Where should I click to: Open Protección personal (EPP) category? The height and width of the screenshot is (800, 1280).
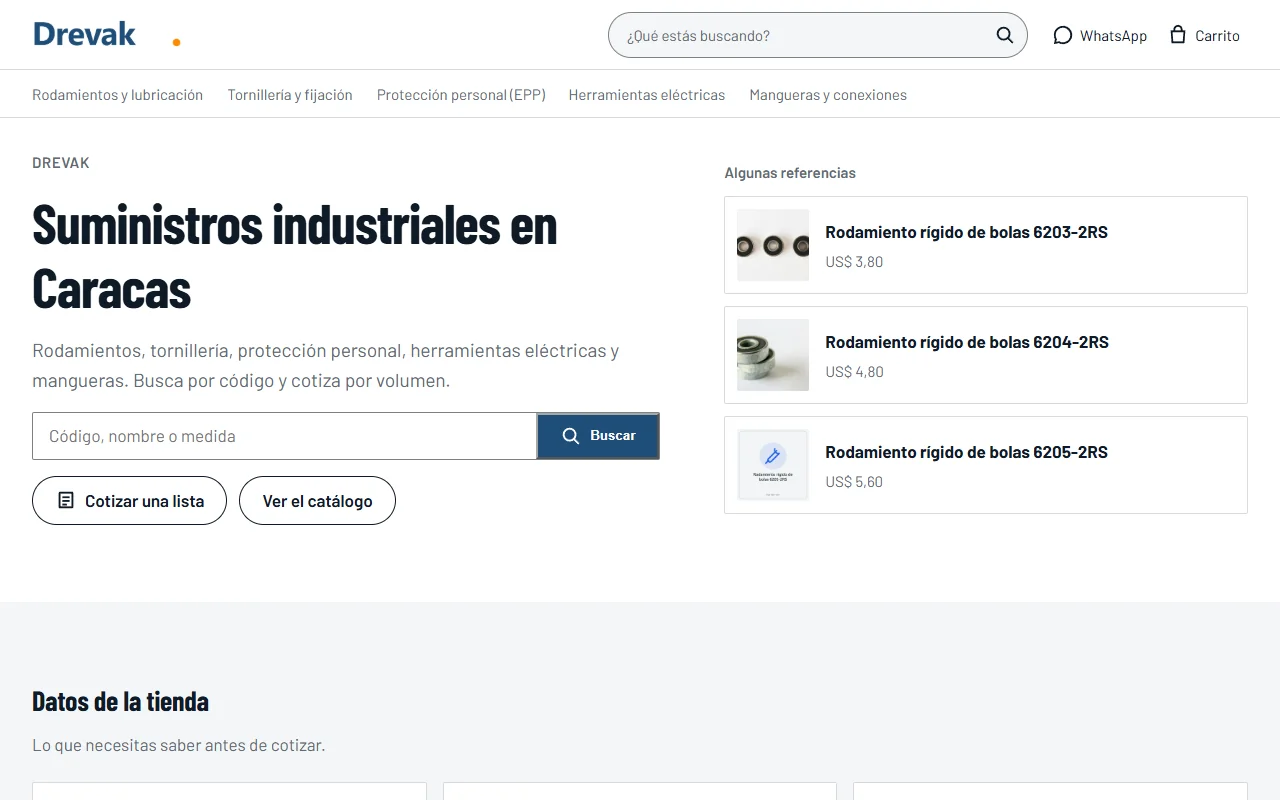461,95
